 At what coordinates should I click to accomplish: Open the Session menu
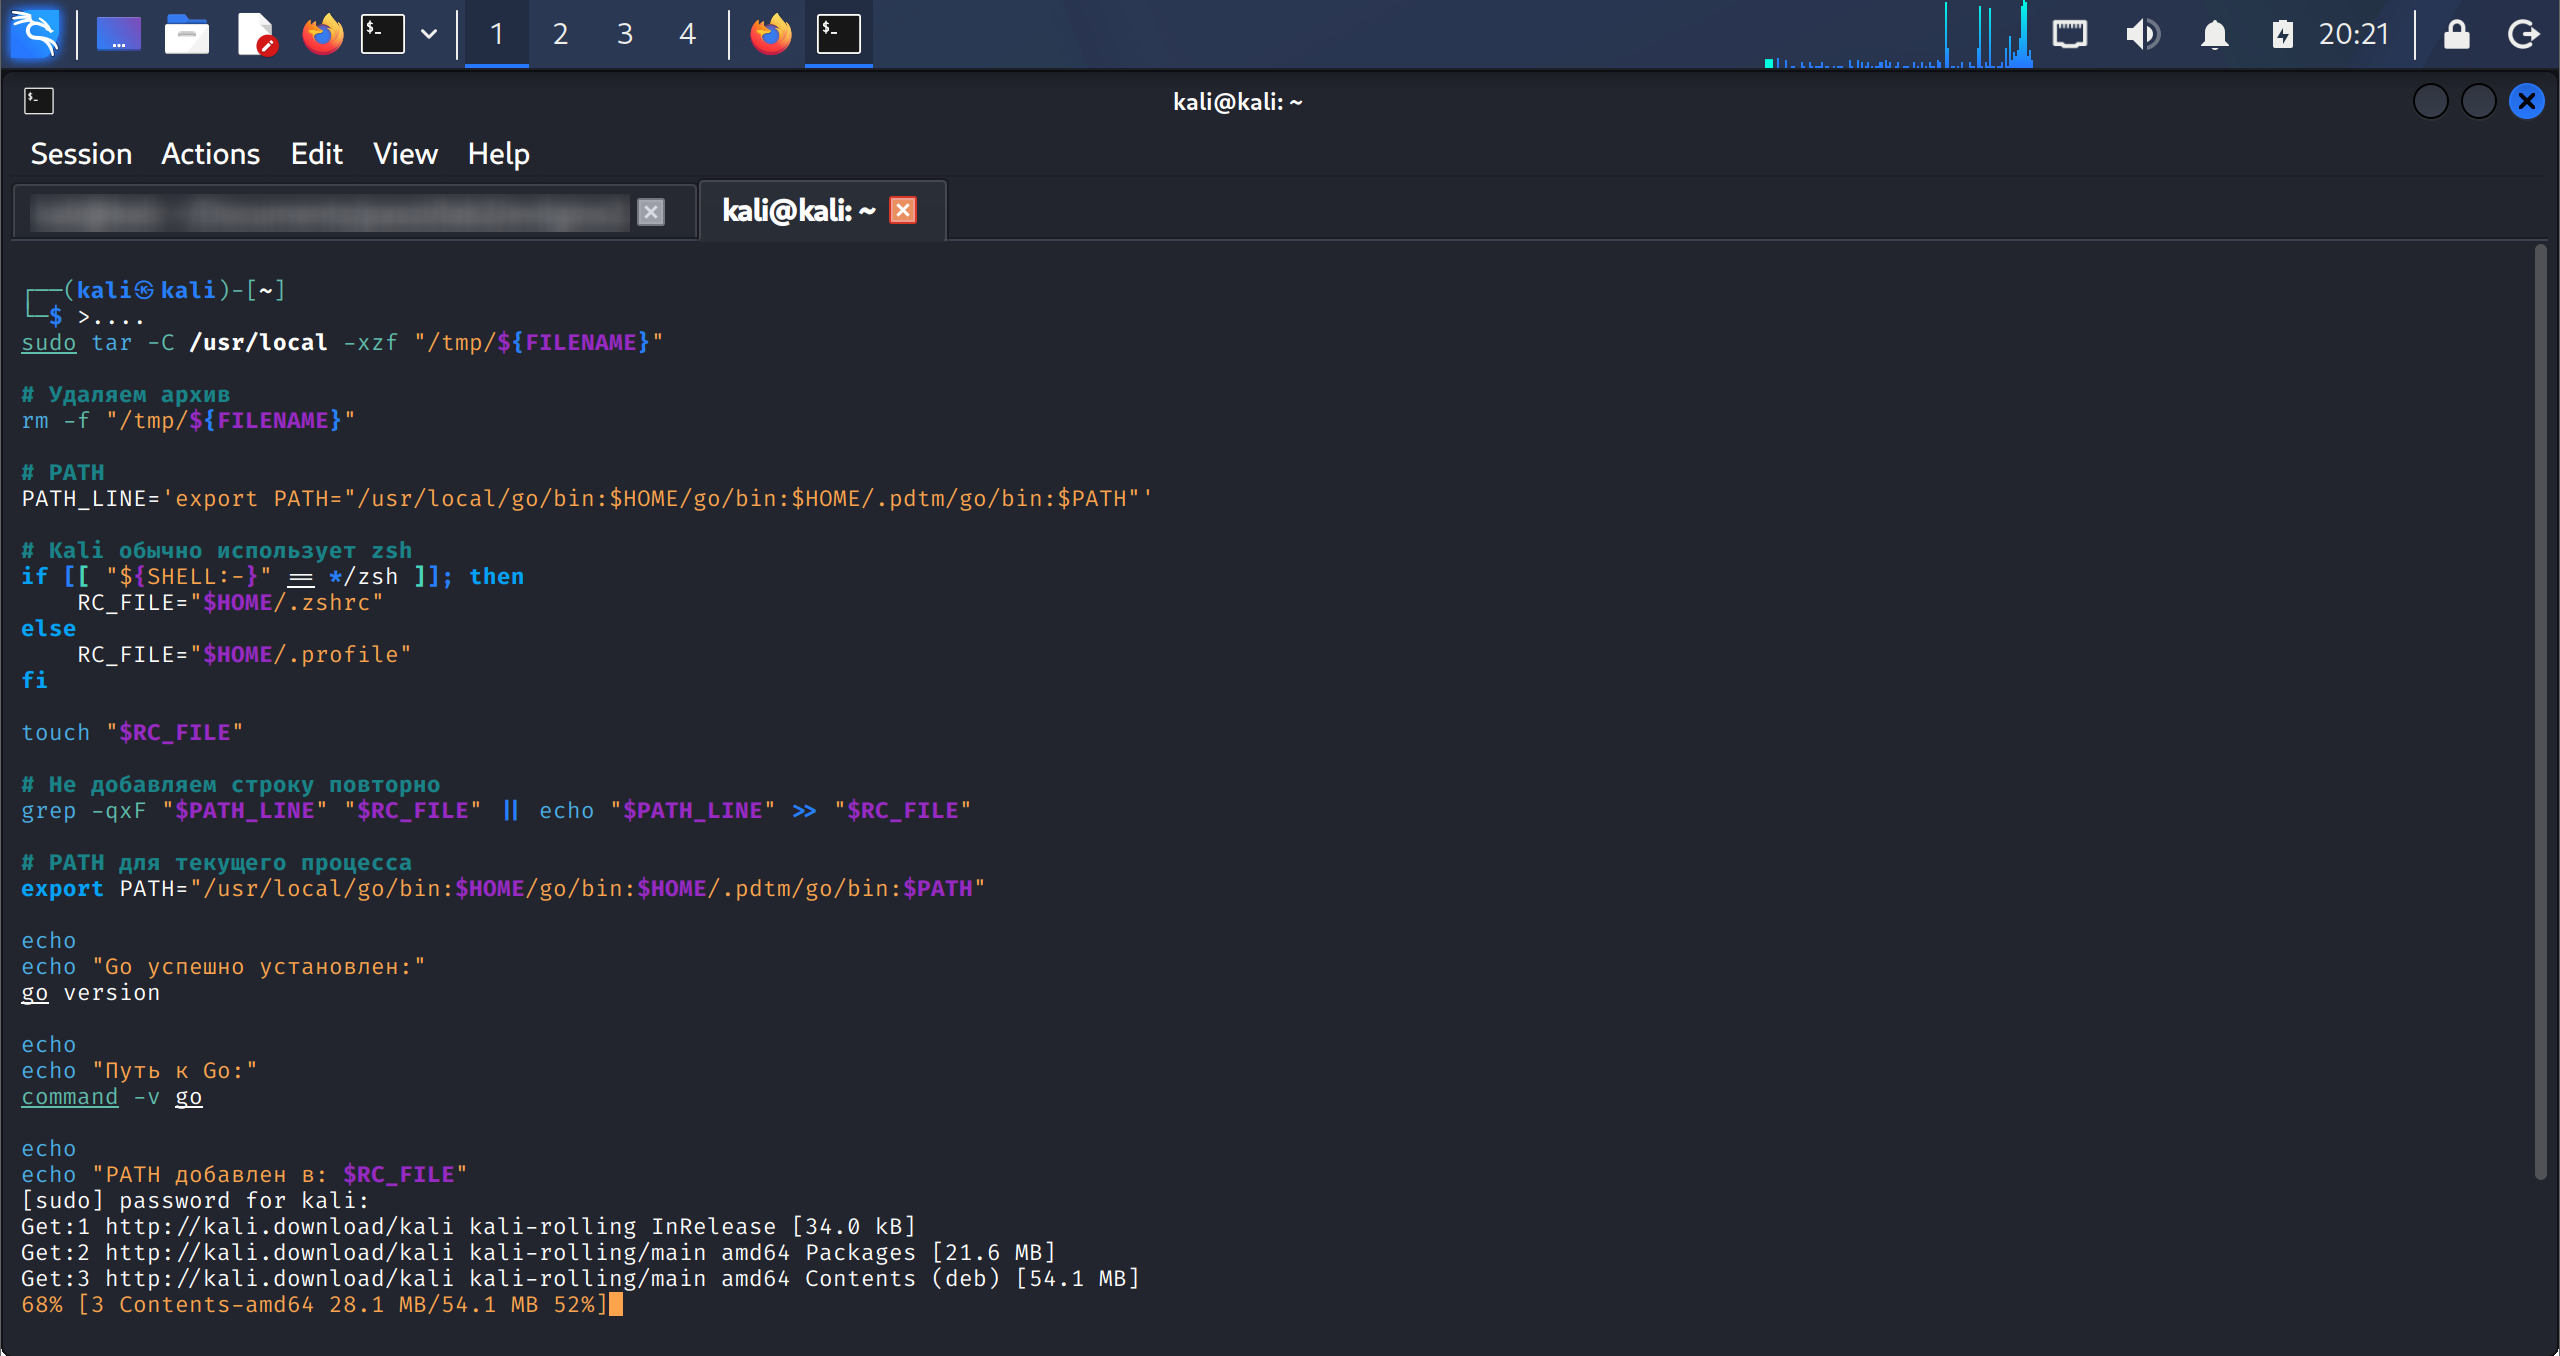pyautogui.click(x=81, y=154)
